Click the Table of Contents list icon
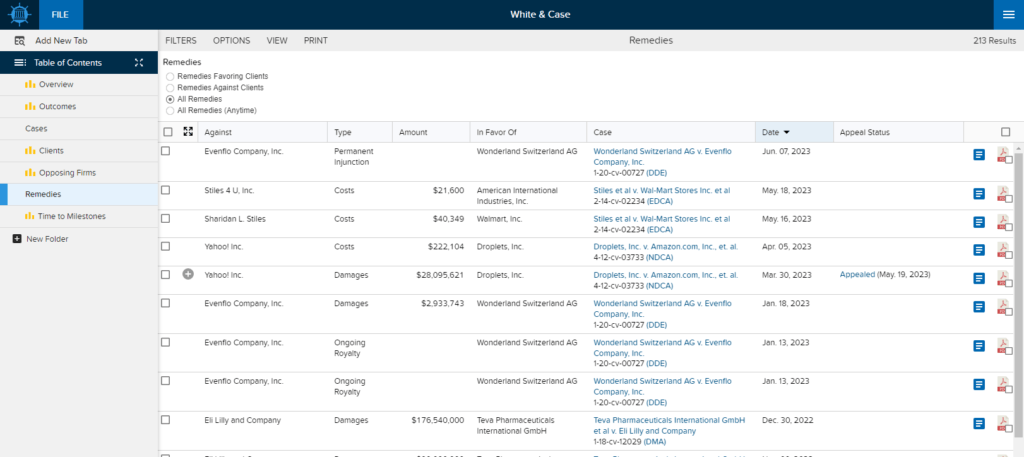The image size is (1024, 457). coord(20,63)
